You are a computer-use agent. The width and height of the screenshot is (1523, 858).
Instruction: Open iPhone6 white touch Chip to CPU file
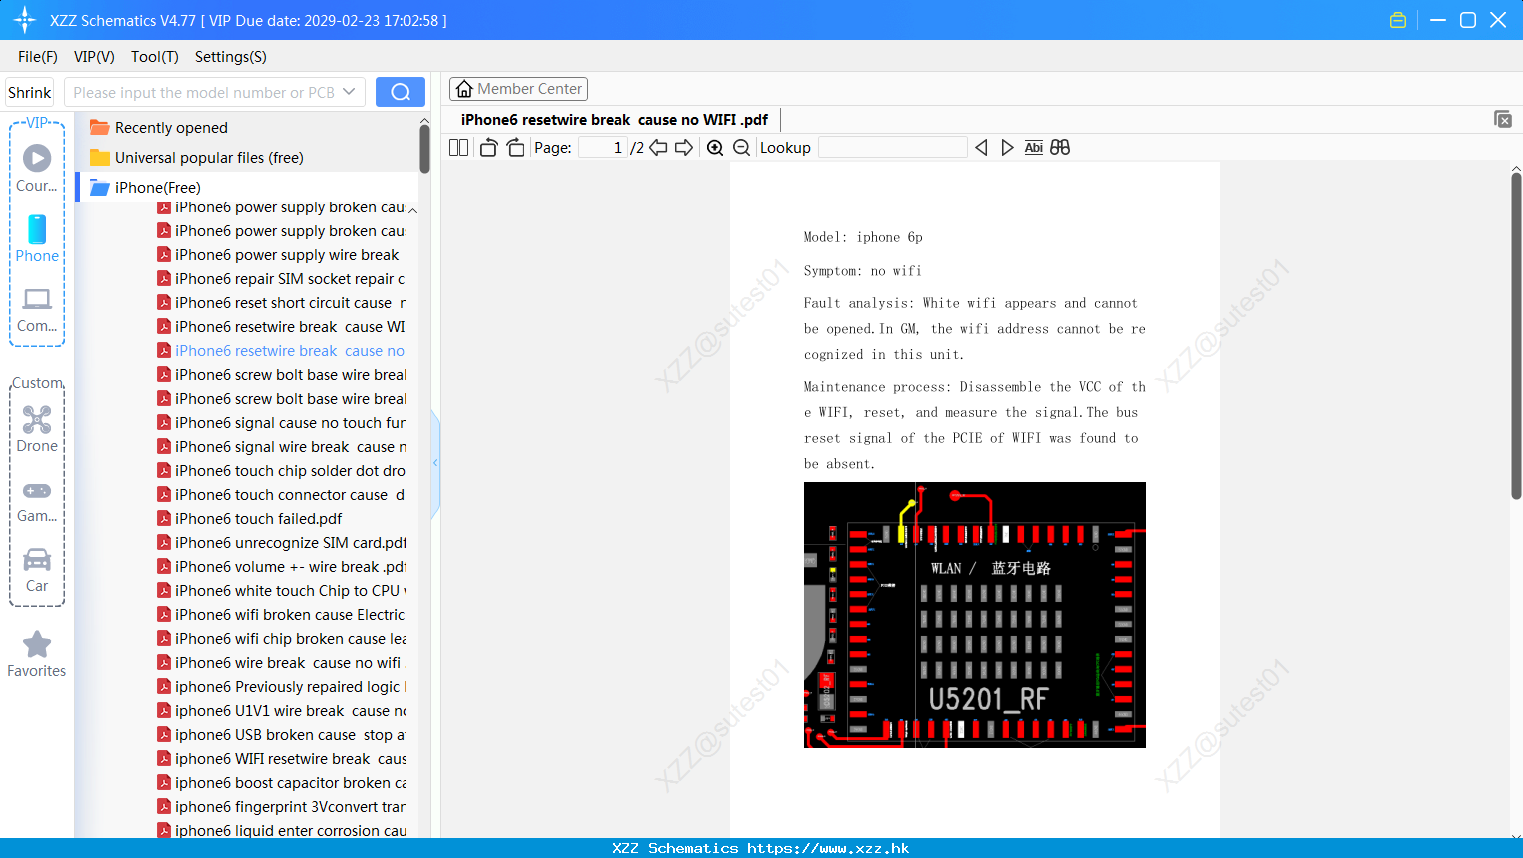[x=281, y=591]
